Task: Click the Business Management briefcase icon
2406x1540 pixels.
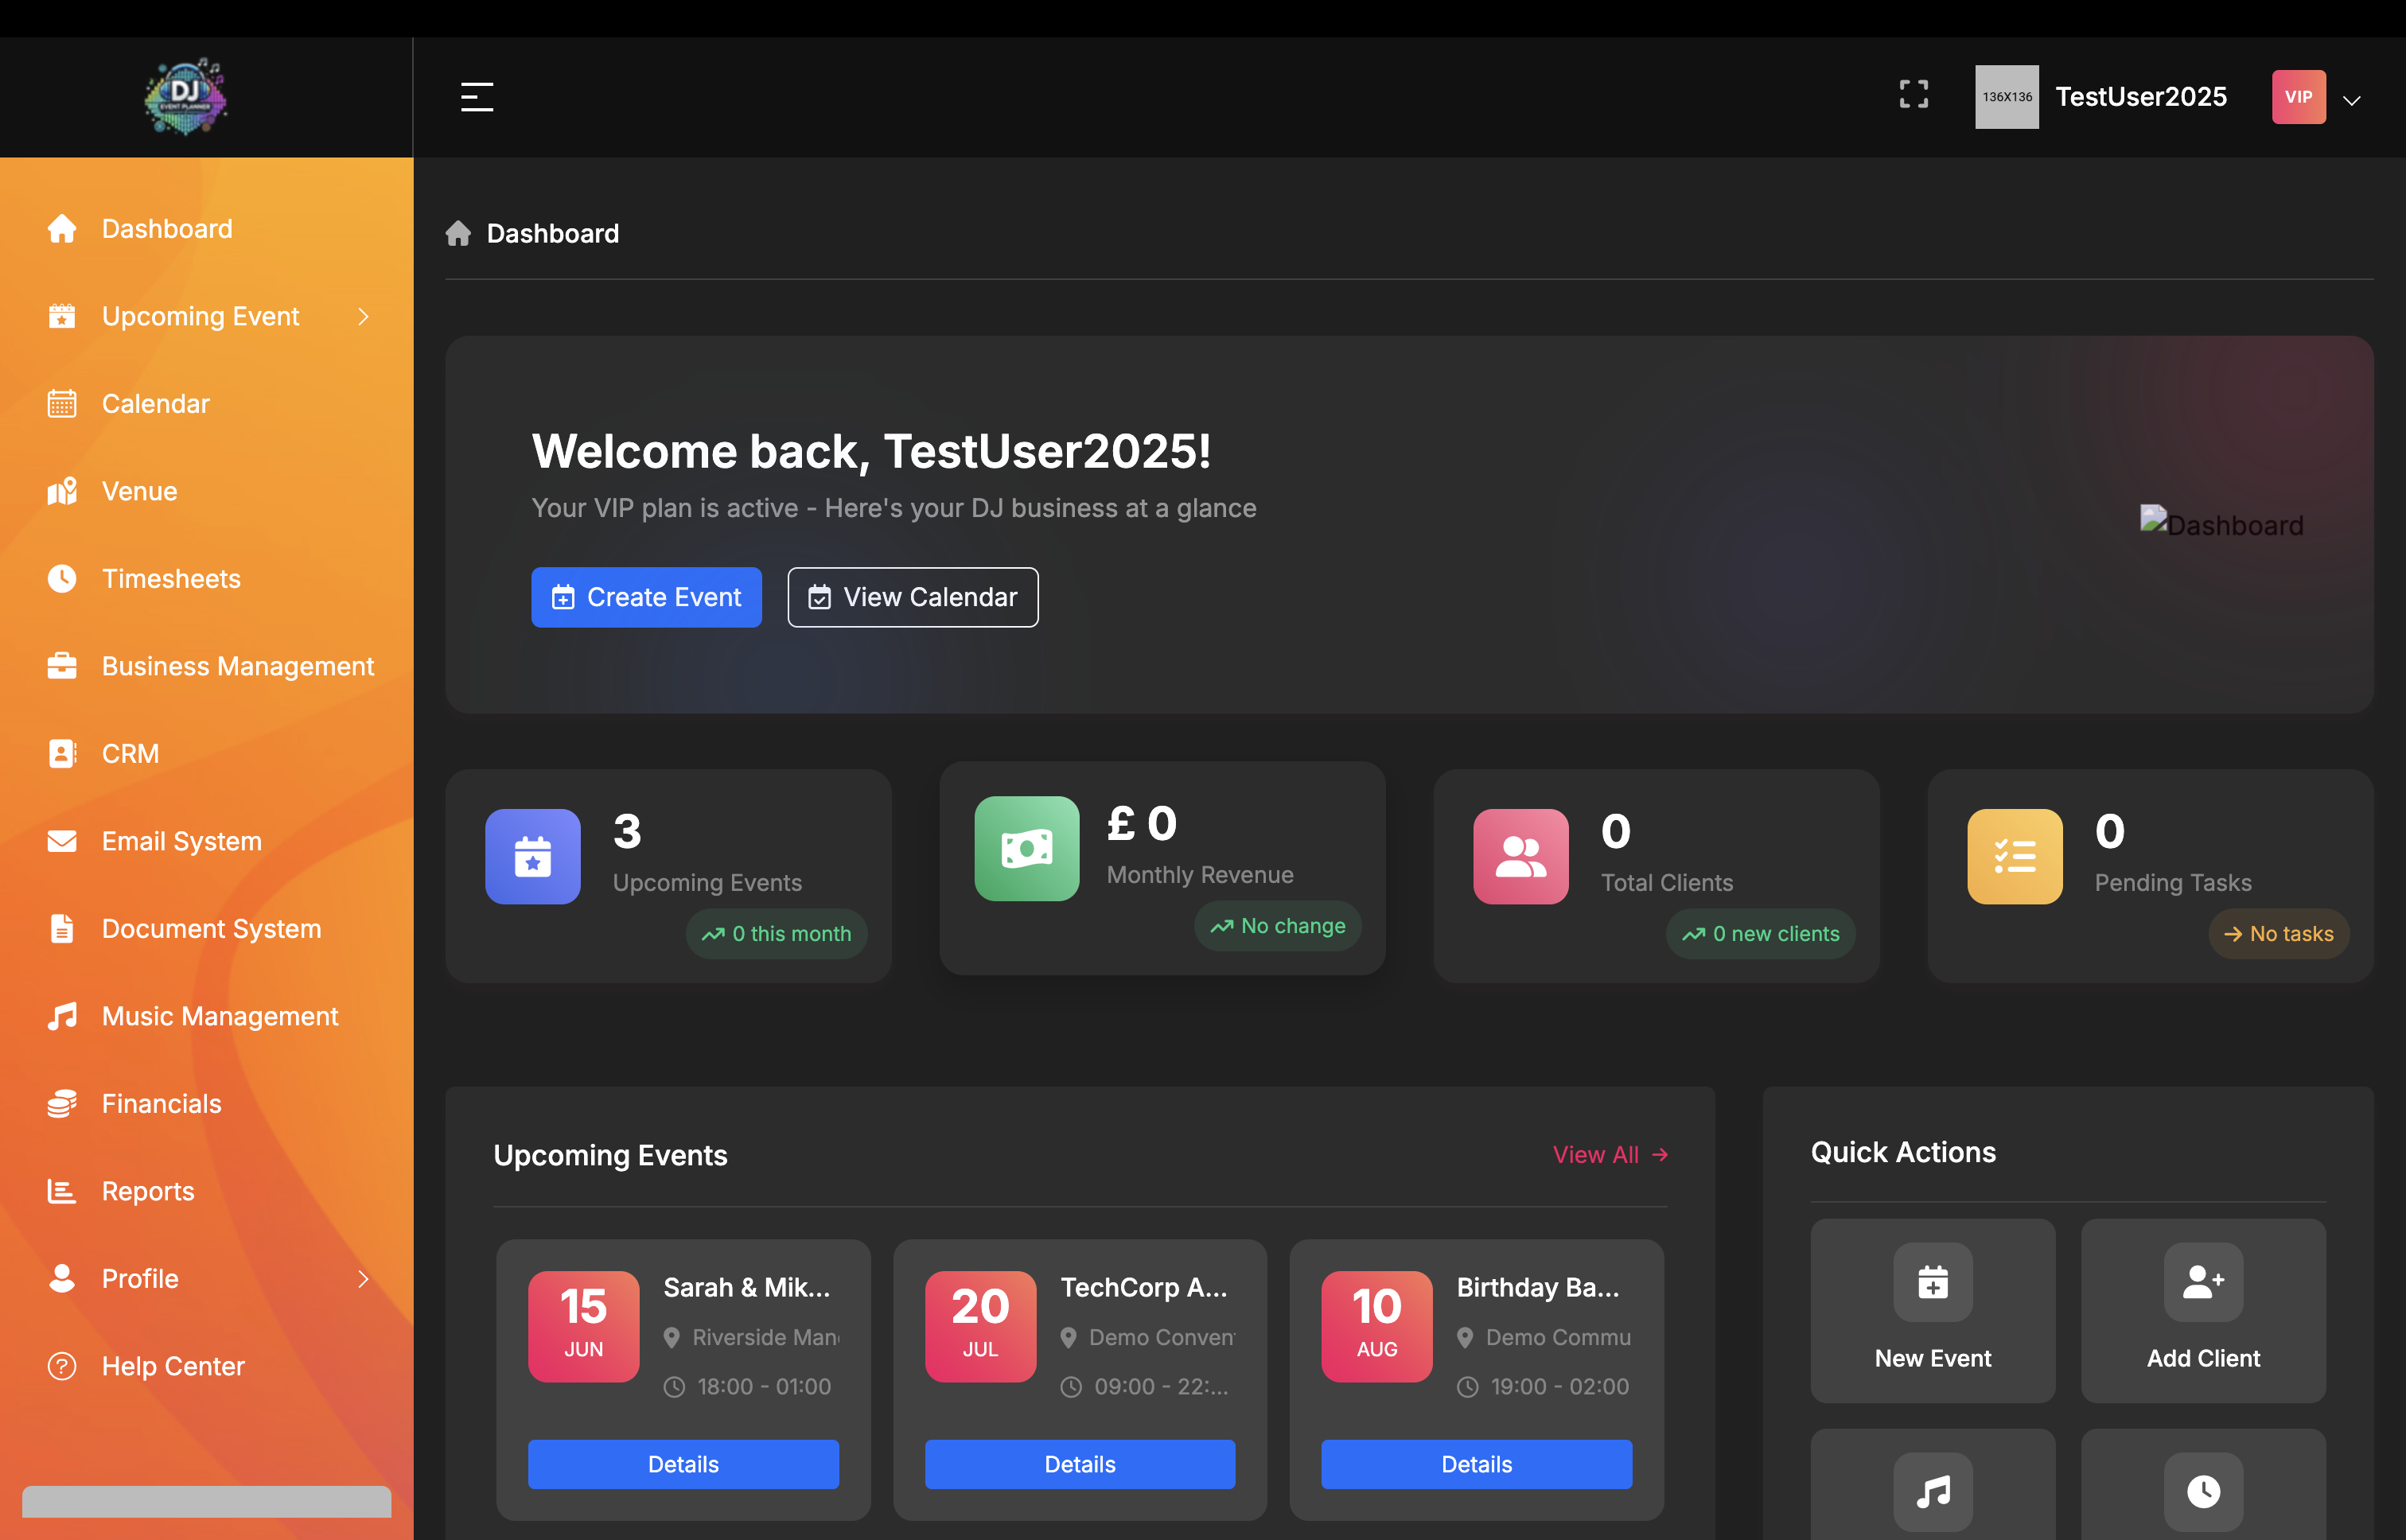Action: click(x=62, y=666)
